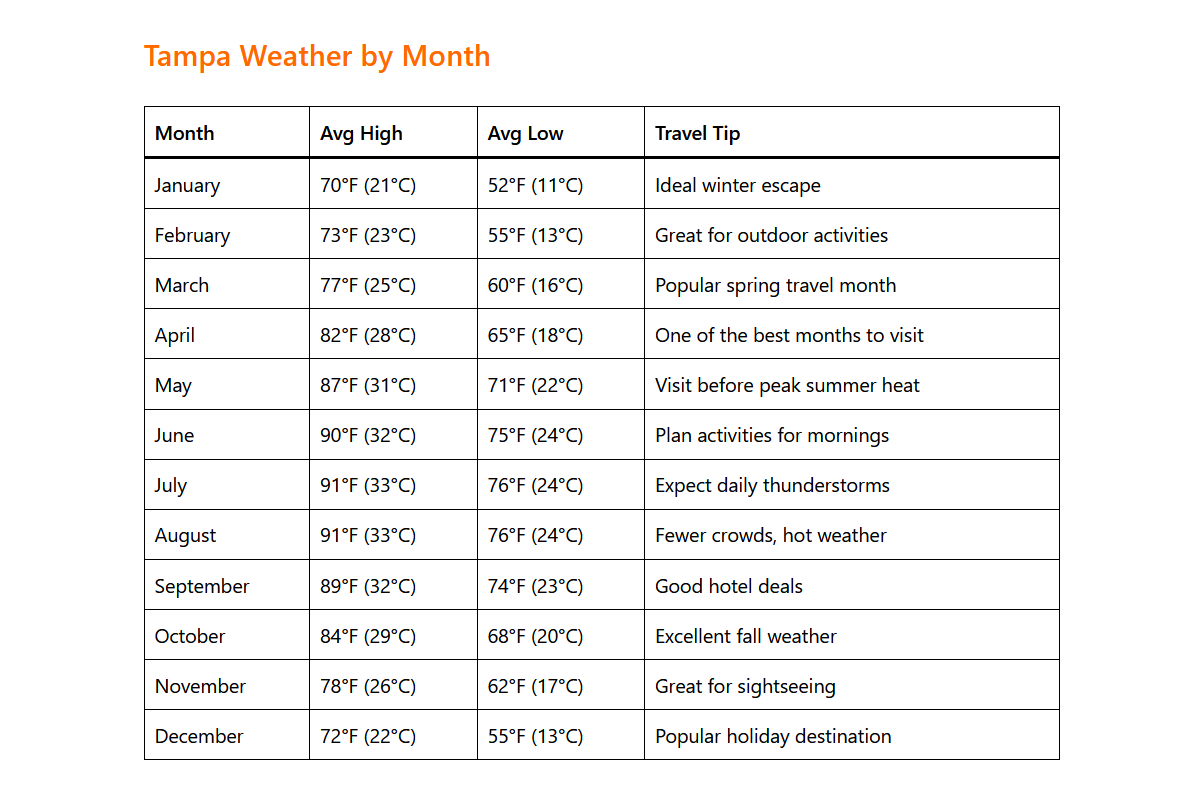1202x806 pixels.
Task: Click the 'Popular holiday destination' tip
Action: [x=773, y=736]
